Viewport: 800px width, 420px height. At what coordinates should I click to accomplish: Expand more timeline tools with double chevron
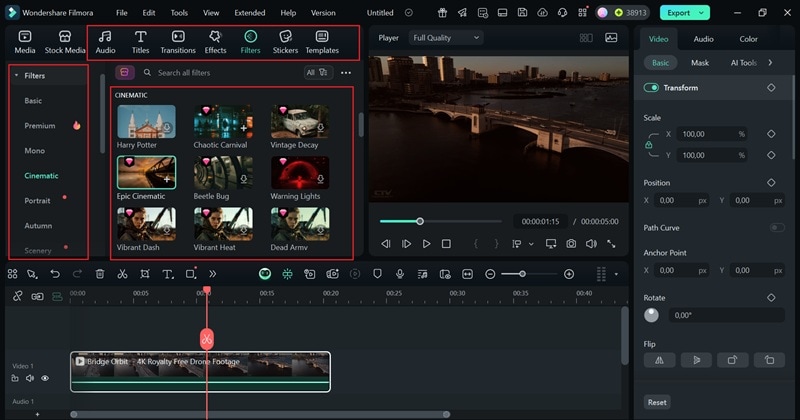click(x=213, y=274)
